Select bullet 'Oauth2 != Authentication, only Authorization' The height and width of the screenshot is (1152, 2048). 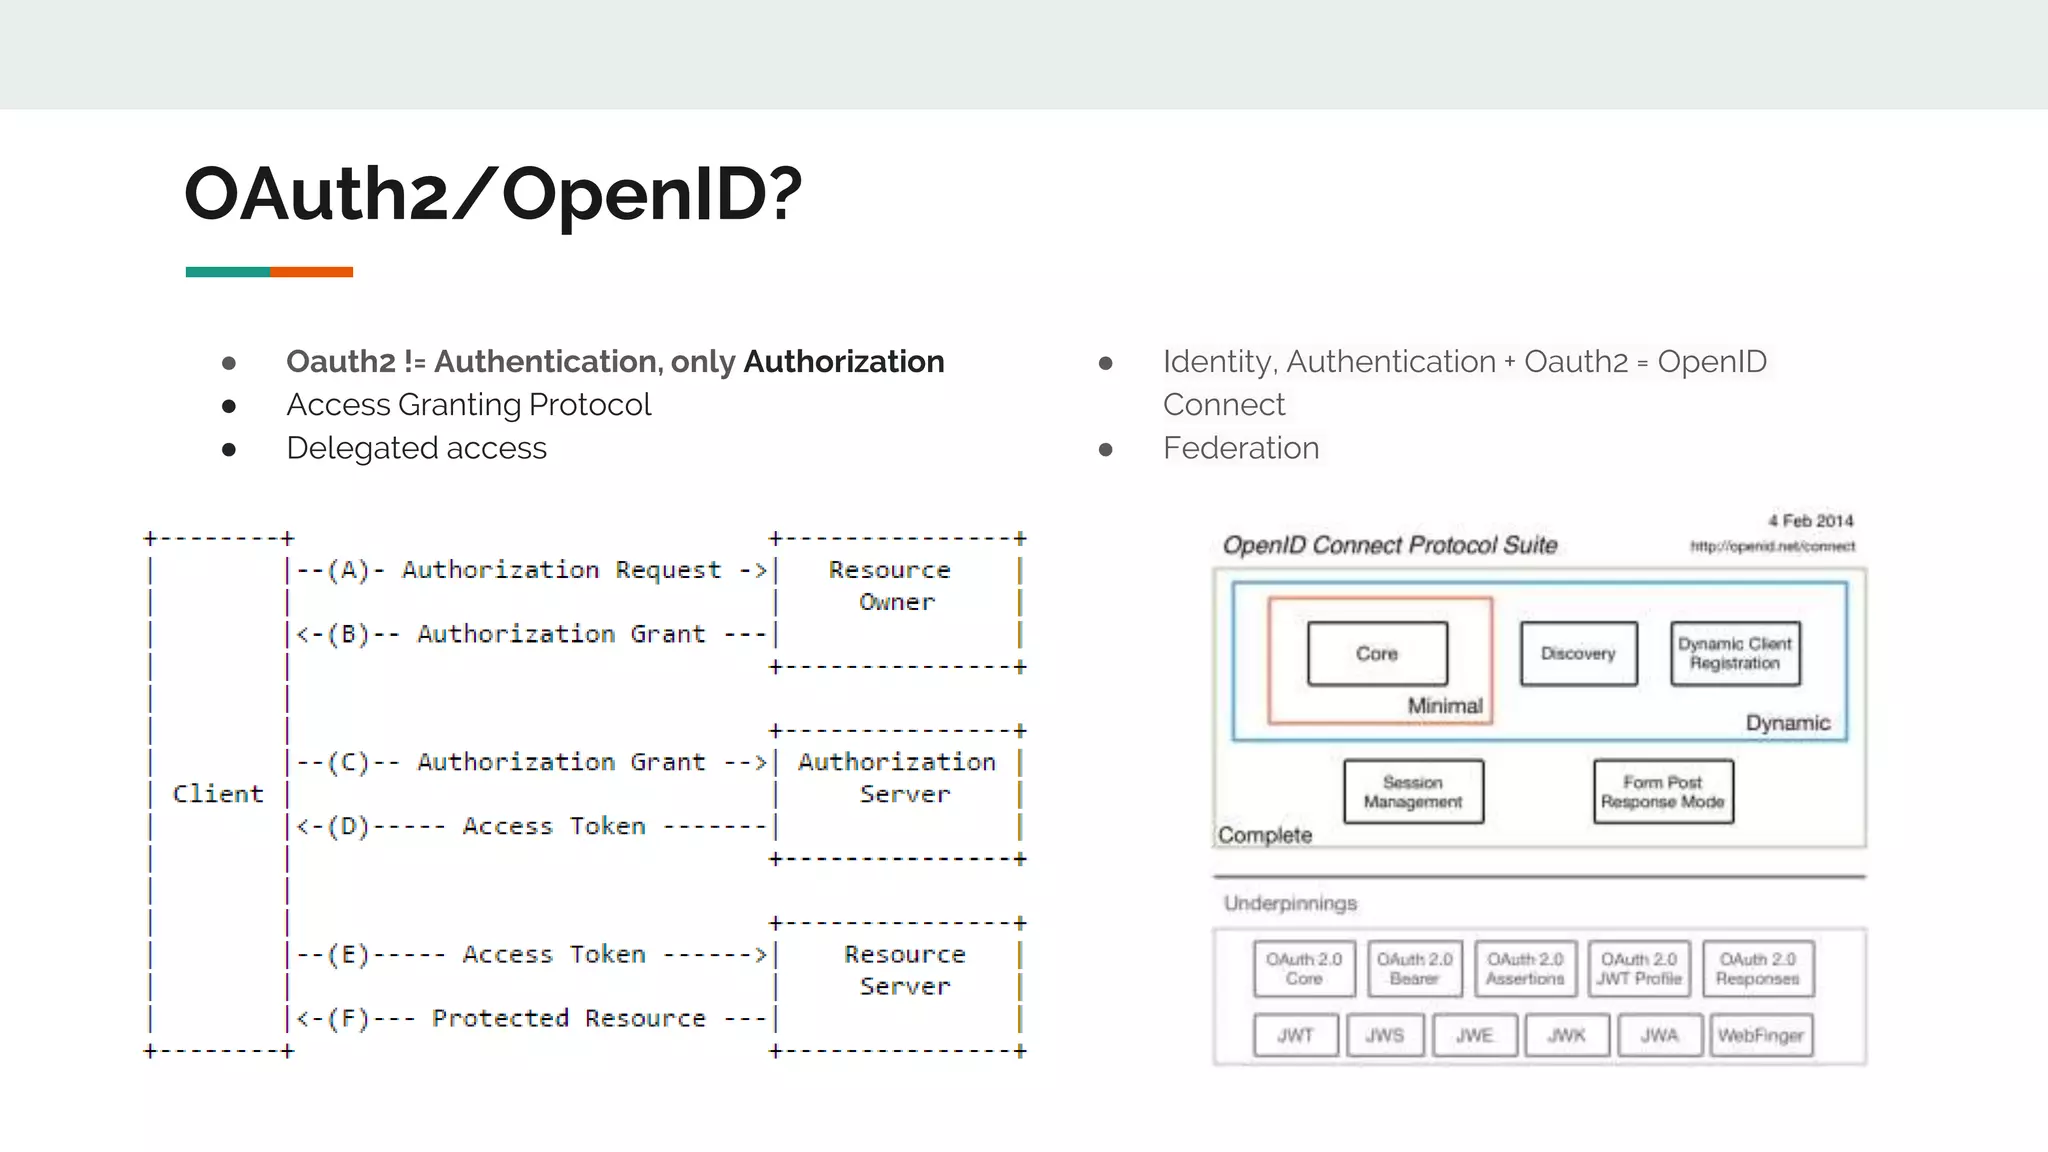(615, 361)
